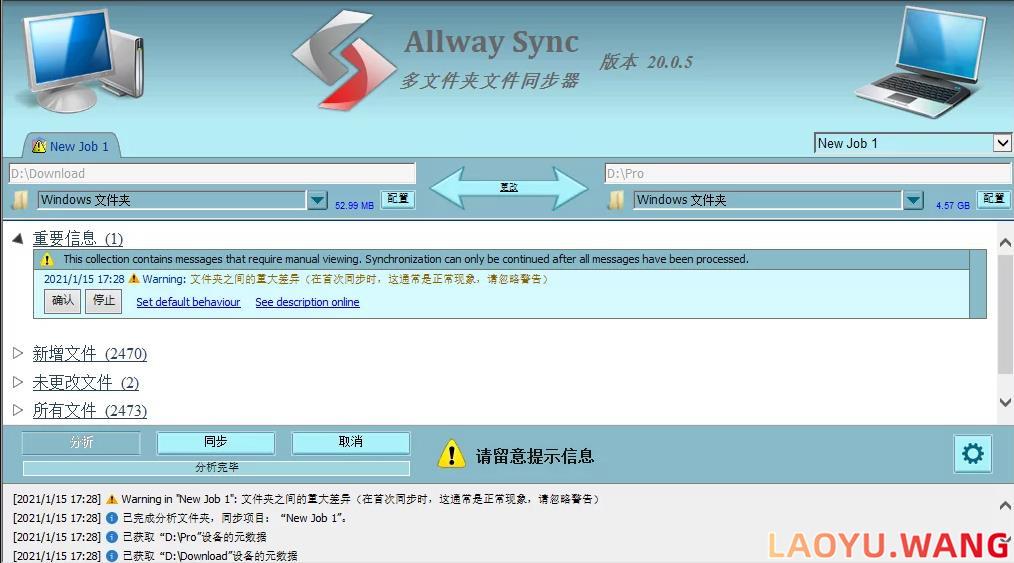Click the right folder icon beside D:\Pro

pyautogui.click(x=616, y=200)
